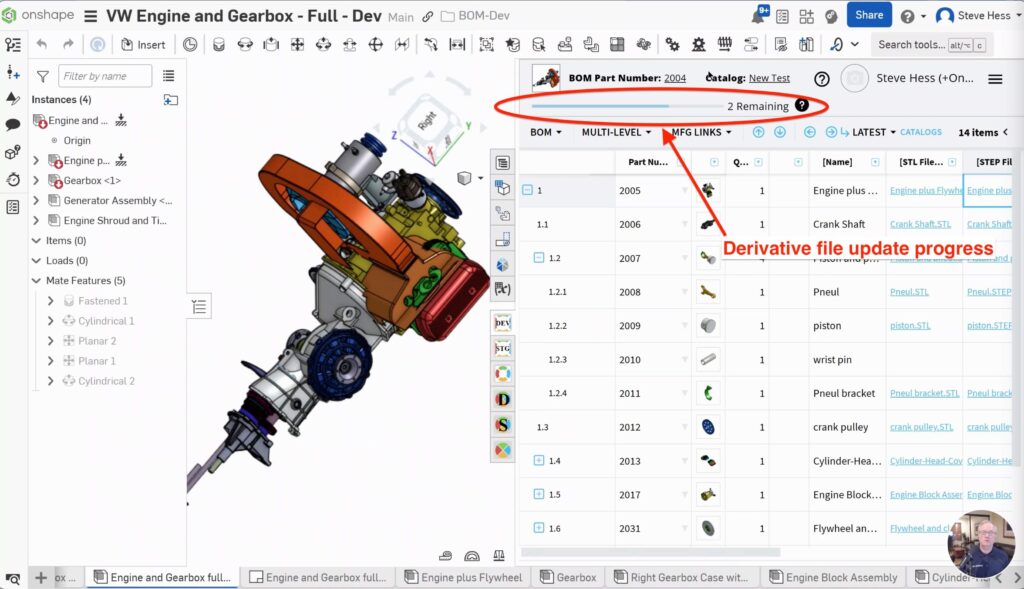Select the Fastened mate tool
The width and height of the screenshot is (1024, 589).
click(x=219, y=44)
